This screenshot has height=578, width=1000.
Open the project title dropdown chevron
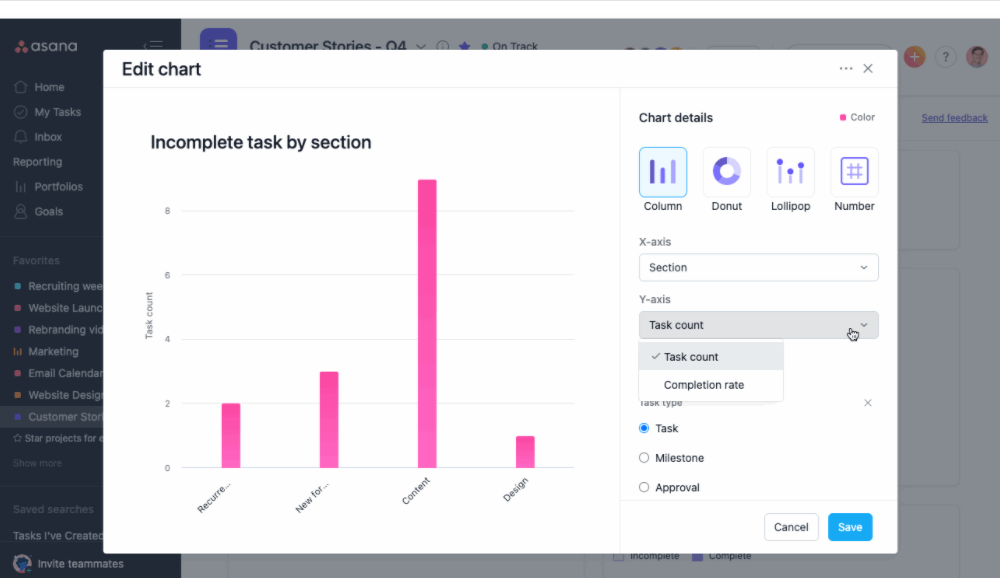420,47
